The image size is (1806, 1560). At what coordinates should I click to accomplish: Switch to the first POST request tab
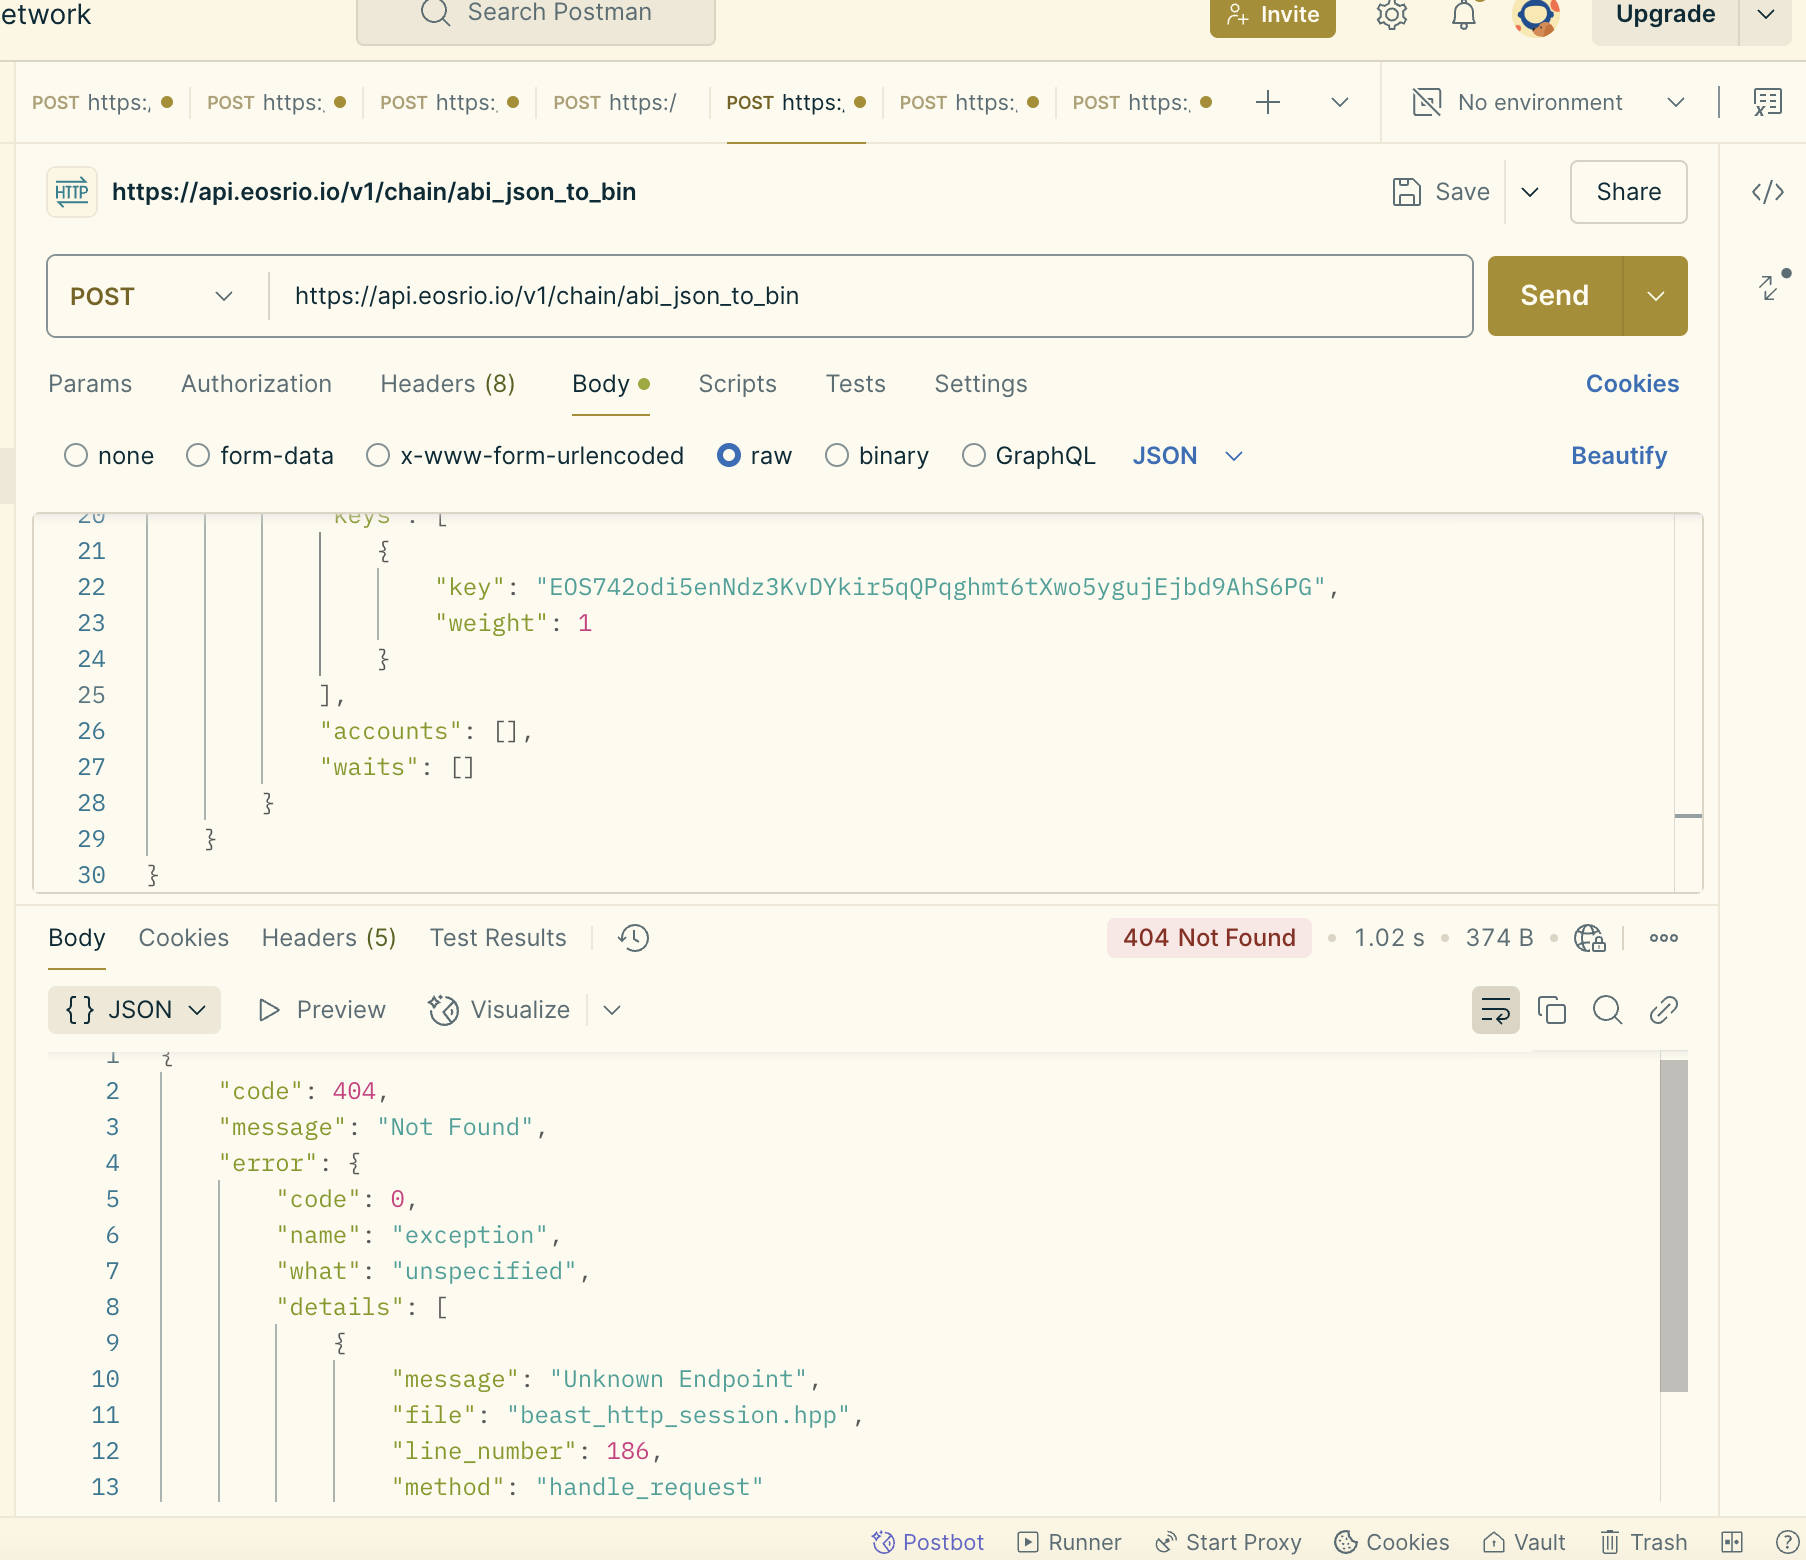click(x=102, y=102)
